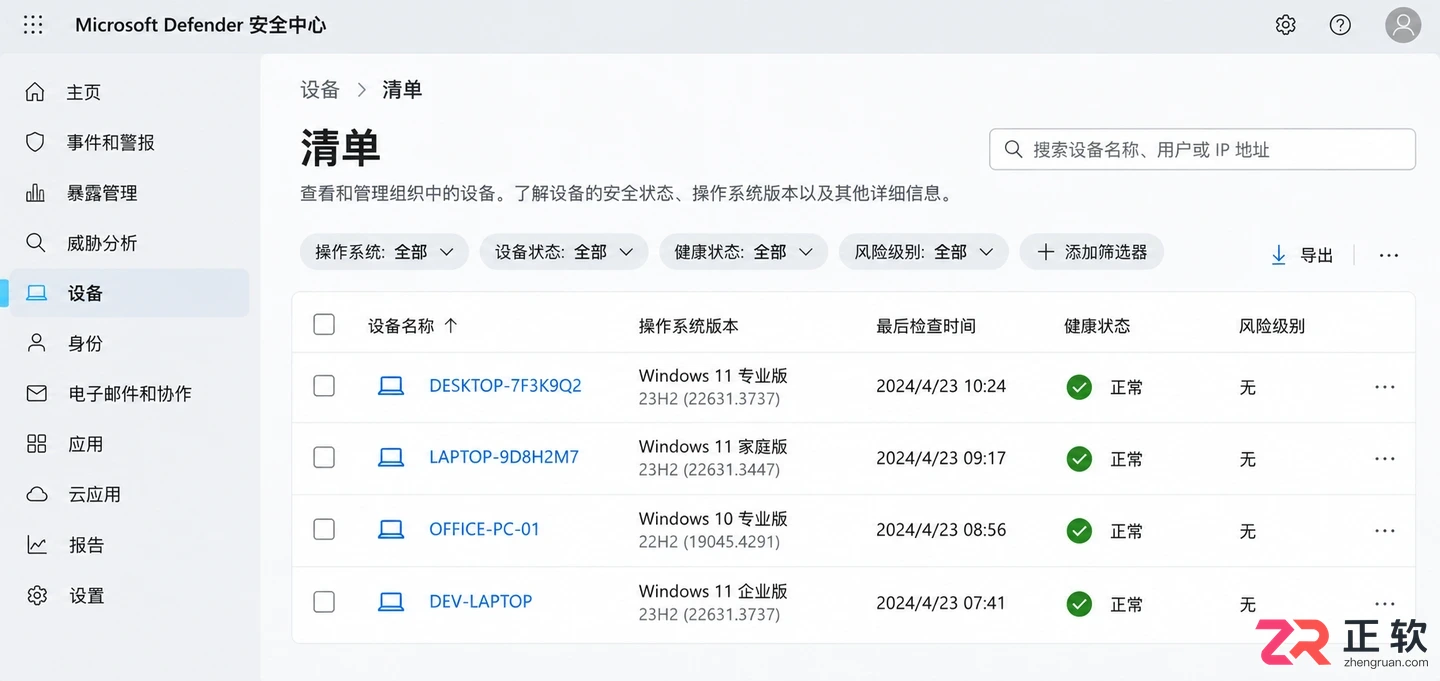Click the 风险级别 column header

pyautogui.click(x=1272, y=325)
